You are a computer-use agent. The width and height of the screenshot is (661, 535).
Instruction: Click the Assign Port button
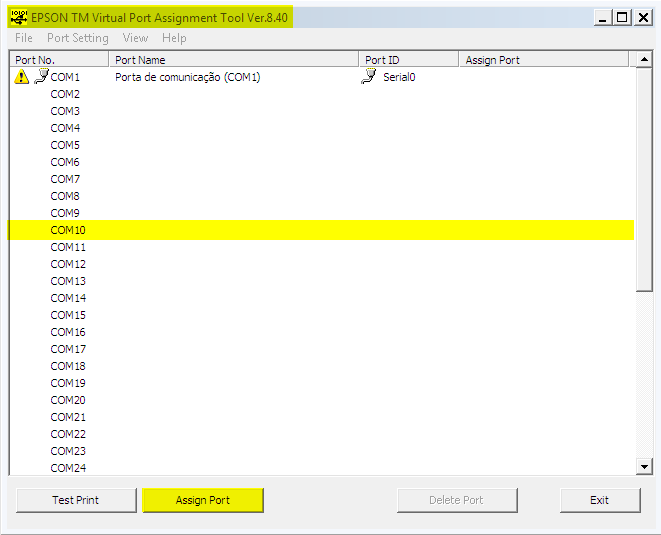tap(203, 500)
